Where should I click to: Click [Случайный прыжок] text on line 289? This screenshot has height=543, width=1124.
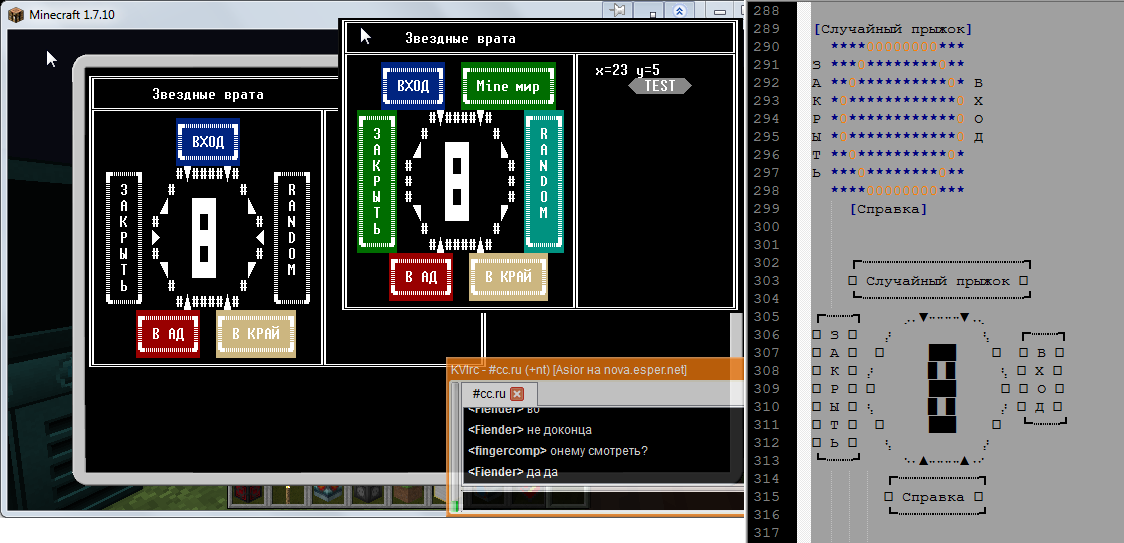point(893,29)
